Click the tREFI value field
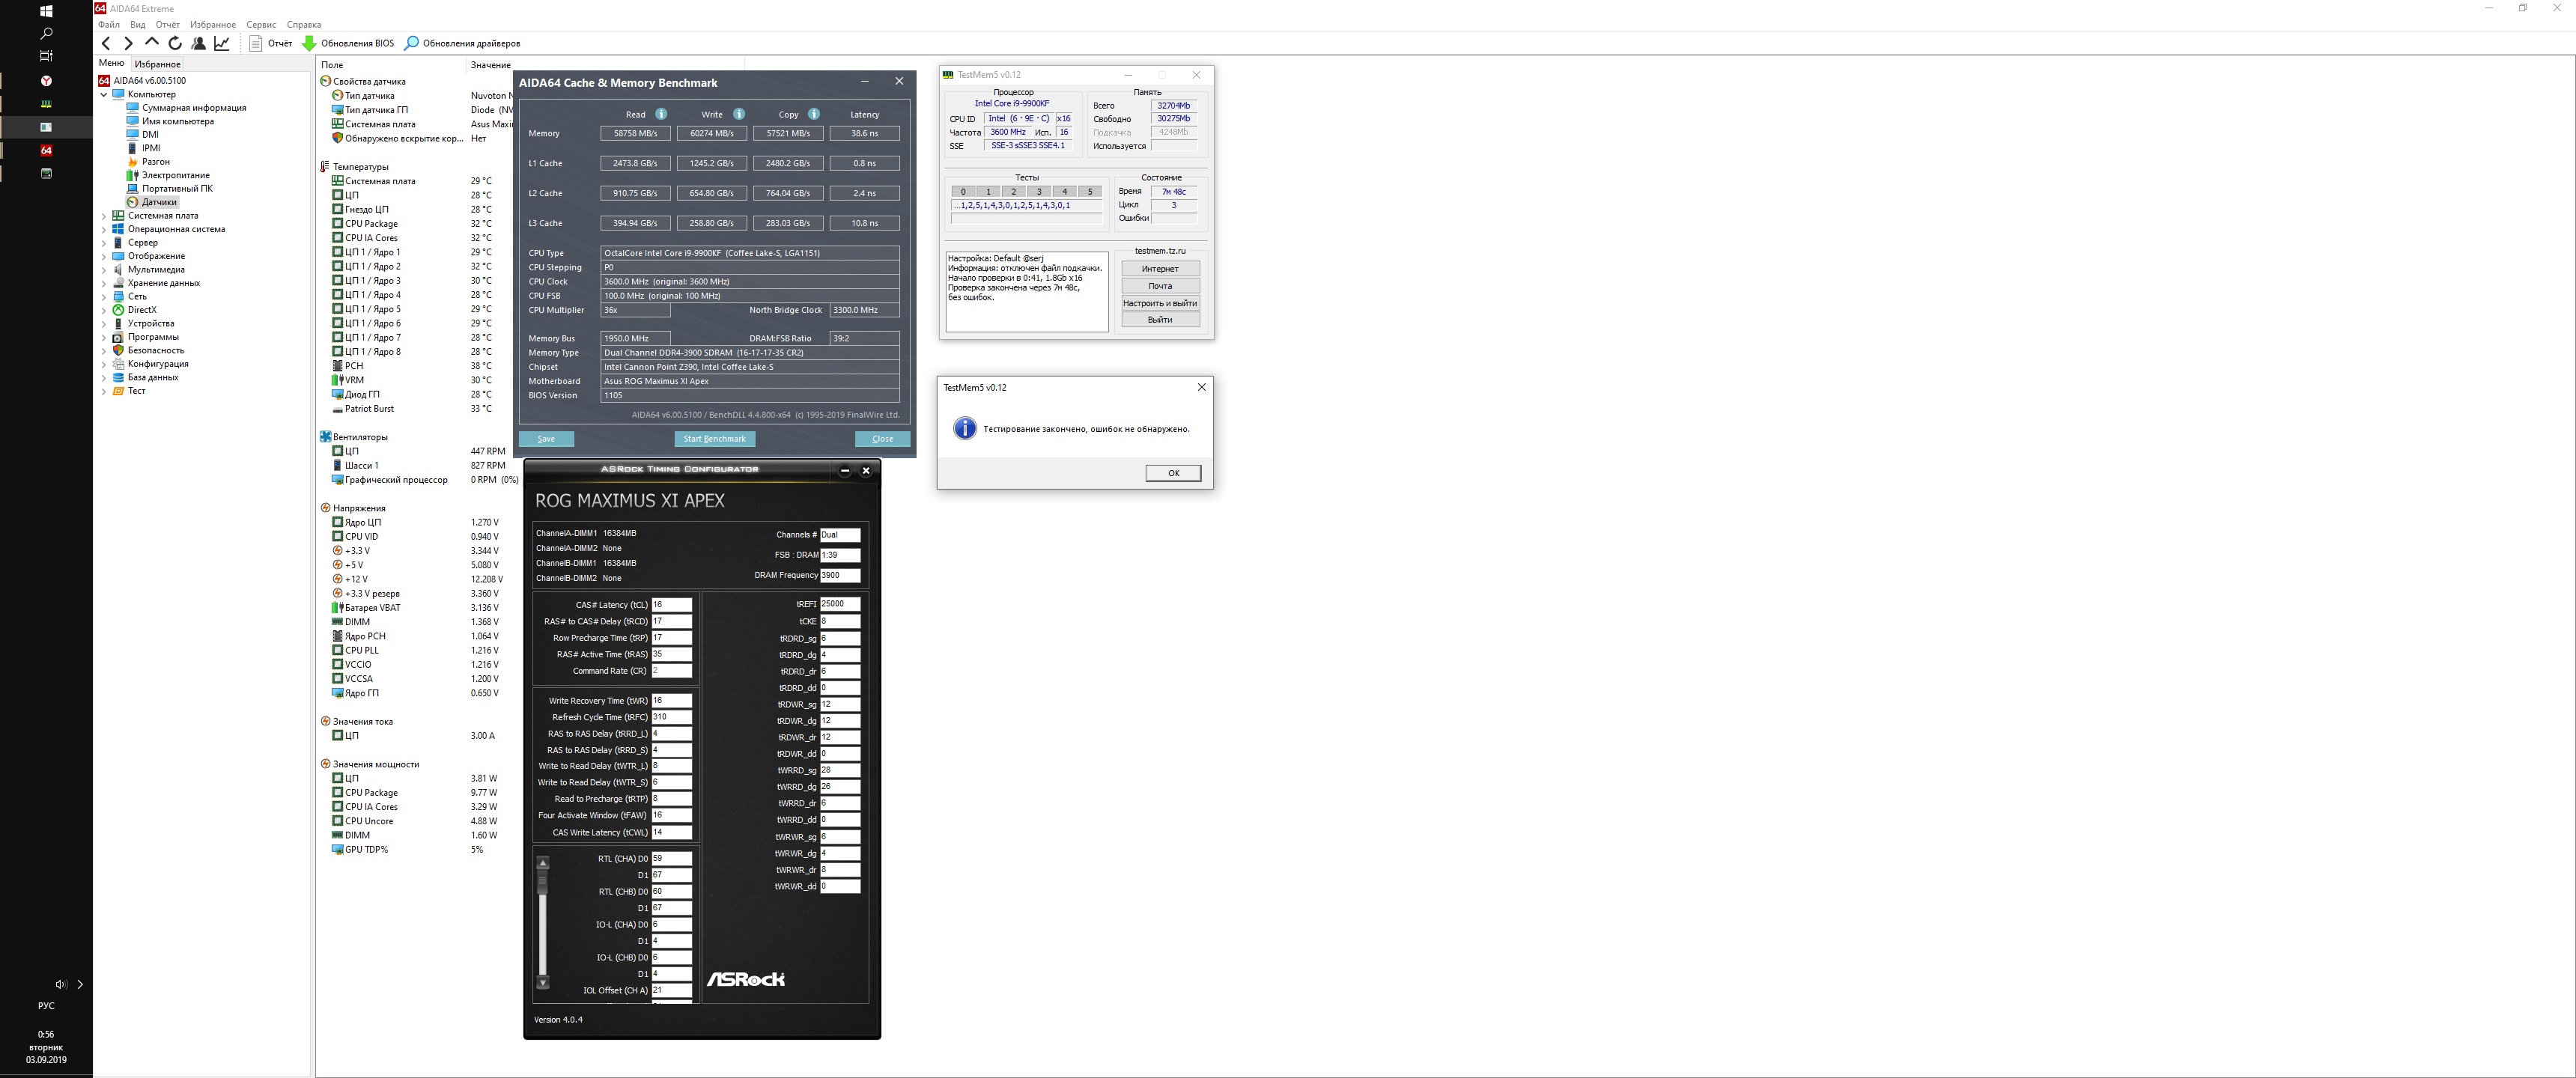The height and width of the screenshot is (1078, 2576). click(x=839, y=604)
